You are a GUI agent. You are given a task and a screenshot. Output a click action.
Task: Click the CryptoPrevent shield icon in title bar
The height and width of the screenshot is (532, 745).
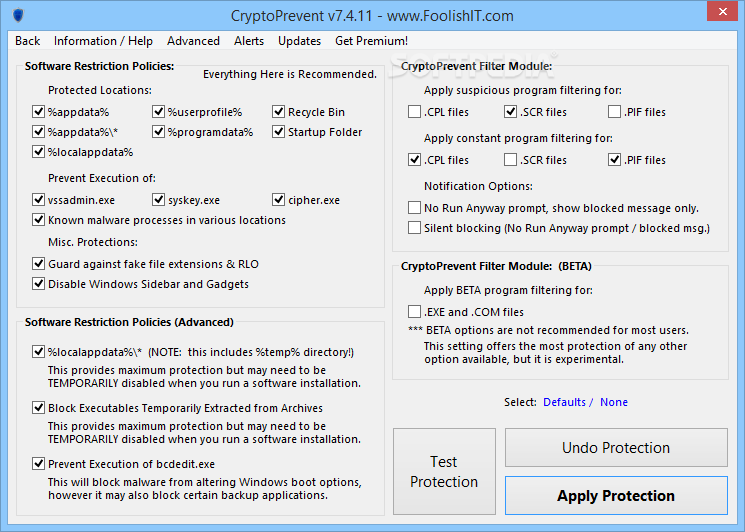click(x=18, y=15)
